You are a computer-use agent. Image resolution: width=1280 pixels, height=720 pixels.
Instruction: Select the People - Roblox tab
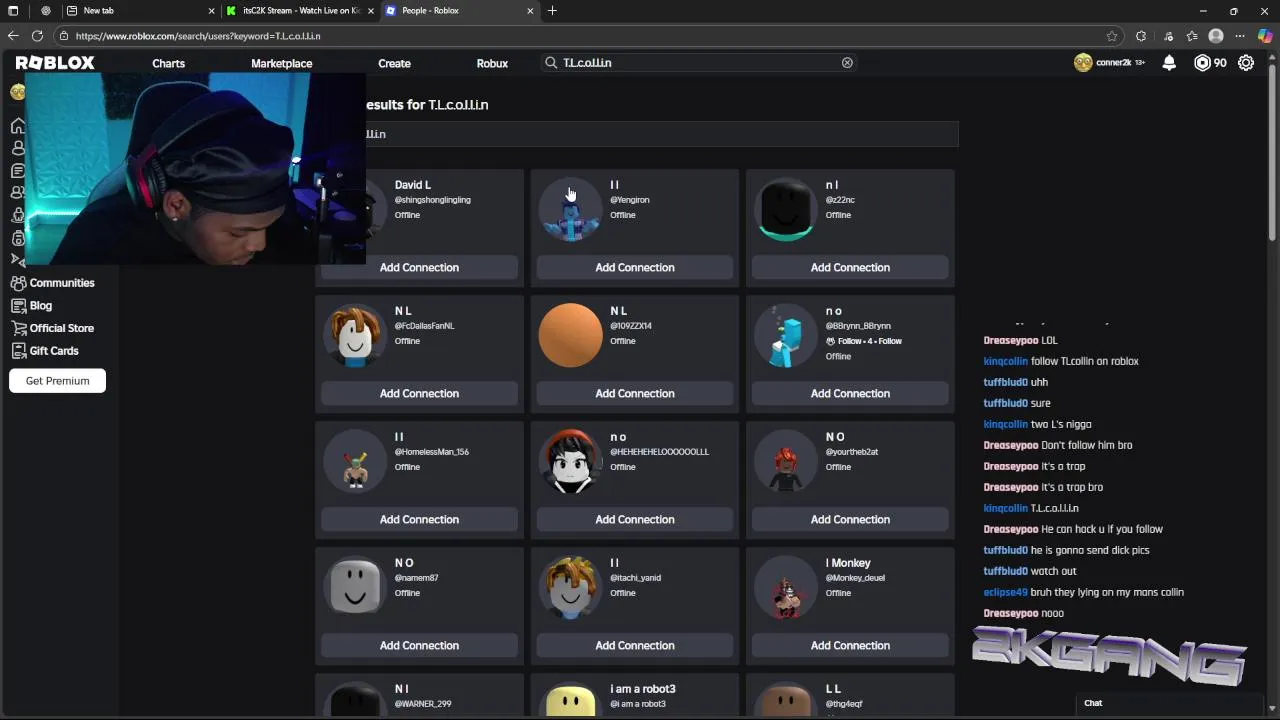[460, 11]
